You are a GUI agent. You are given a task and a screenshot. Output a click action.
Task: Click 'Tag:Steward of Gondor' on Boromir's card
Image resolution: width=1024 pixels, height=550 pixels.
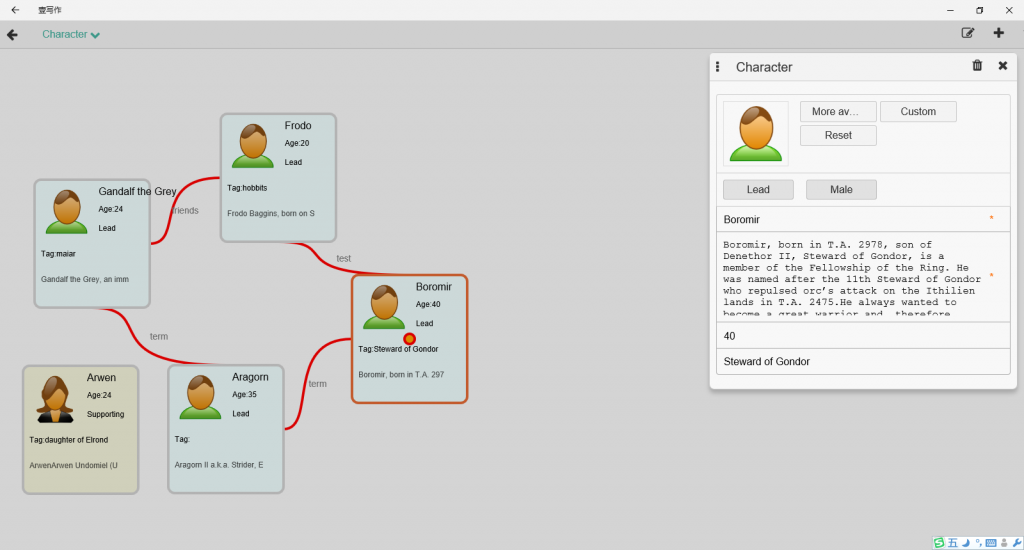click(x=398, y=349)
